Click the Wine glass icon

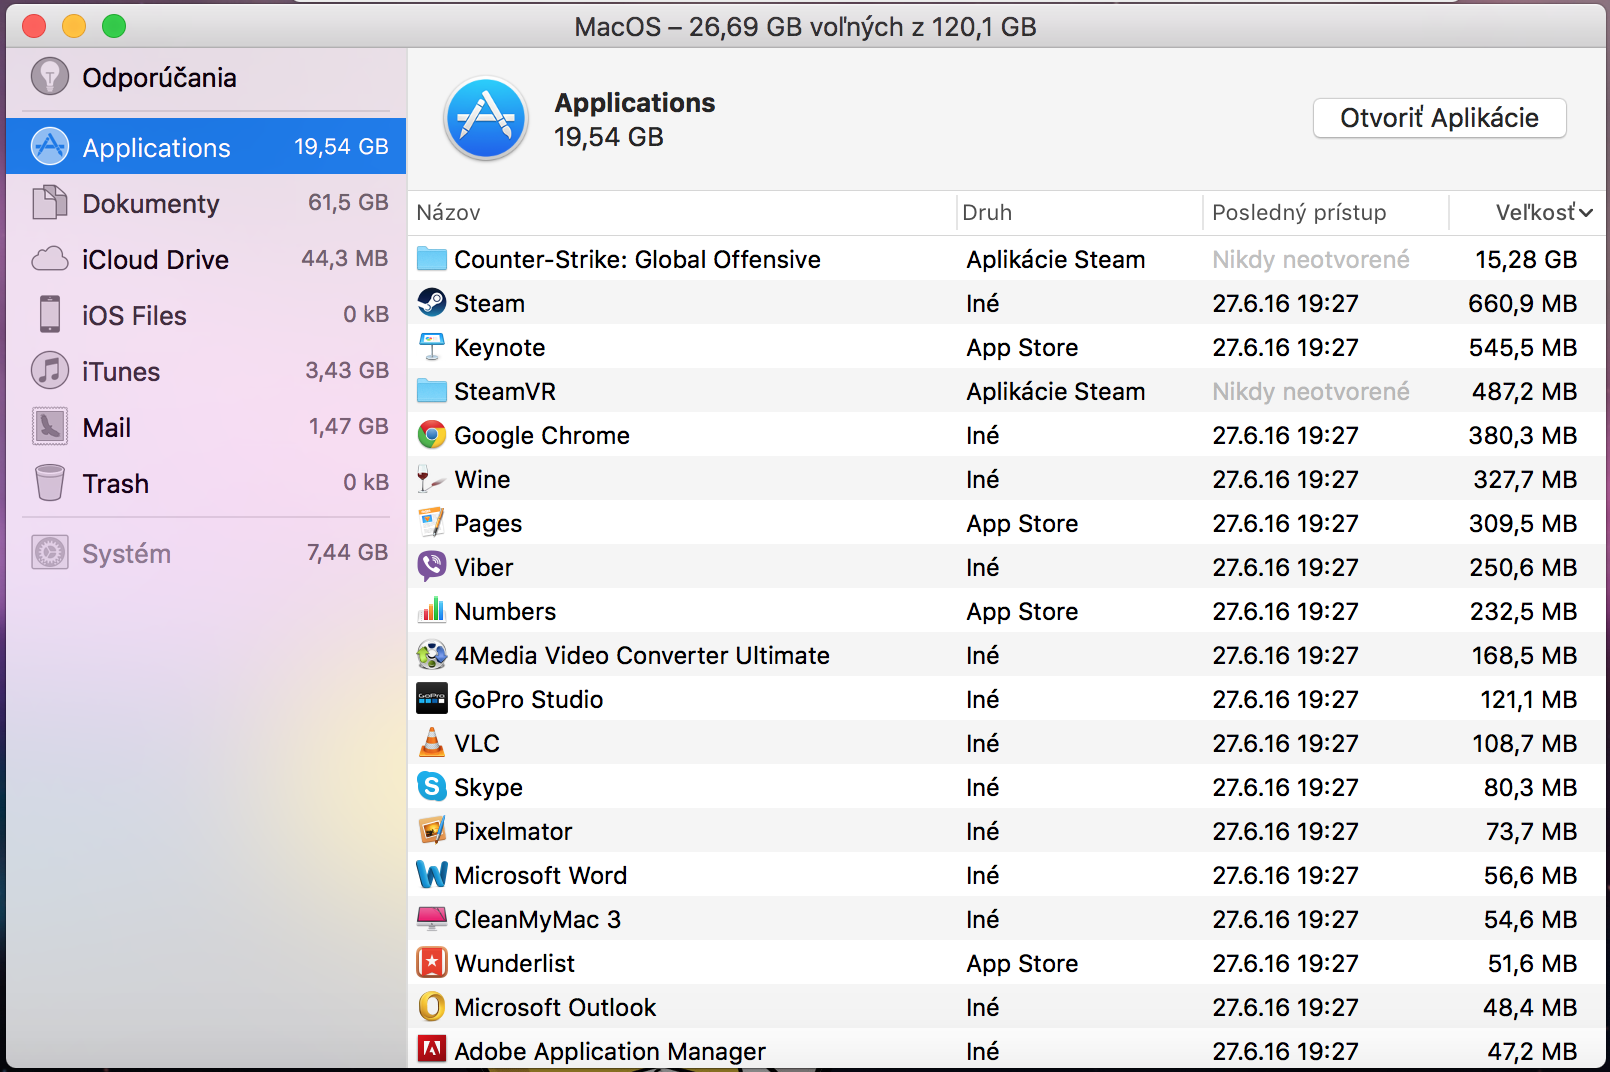pyautogui.click(x=431, y=478)
